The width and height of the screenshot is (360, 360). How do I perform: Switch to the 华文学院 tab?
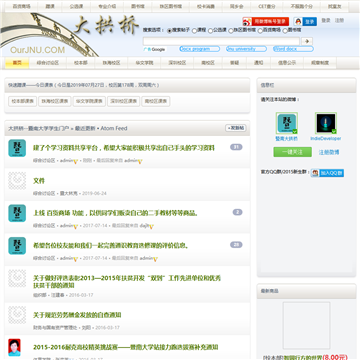pyautogui.click(x=144, y=63)
